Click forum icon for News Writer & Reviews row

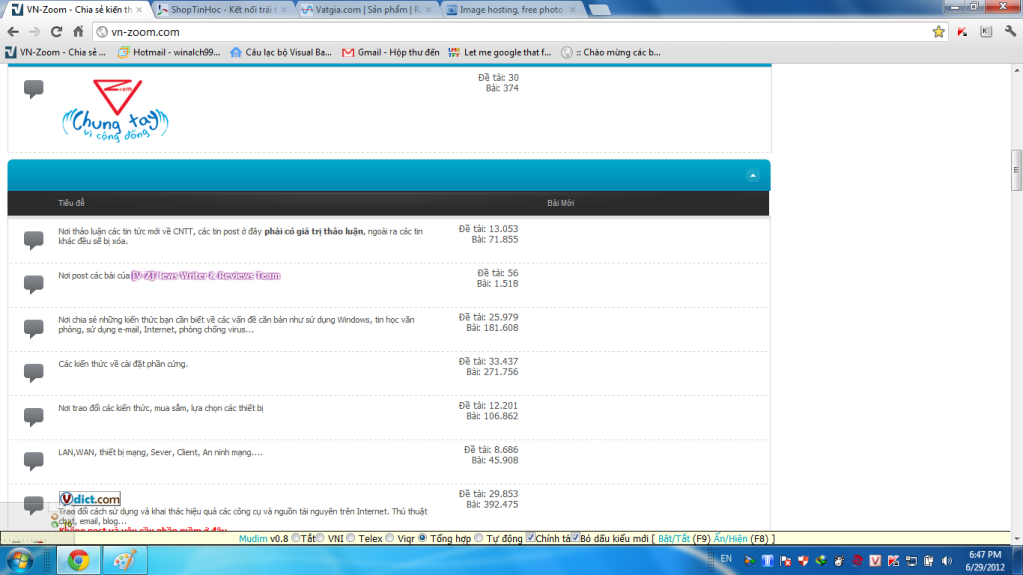pyautogui.click(x=33, y=284)
